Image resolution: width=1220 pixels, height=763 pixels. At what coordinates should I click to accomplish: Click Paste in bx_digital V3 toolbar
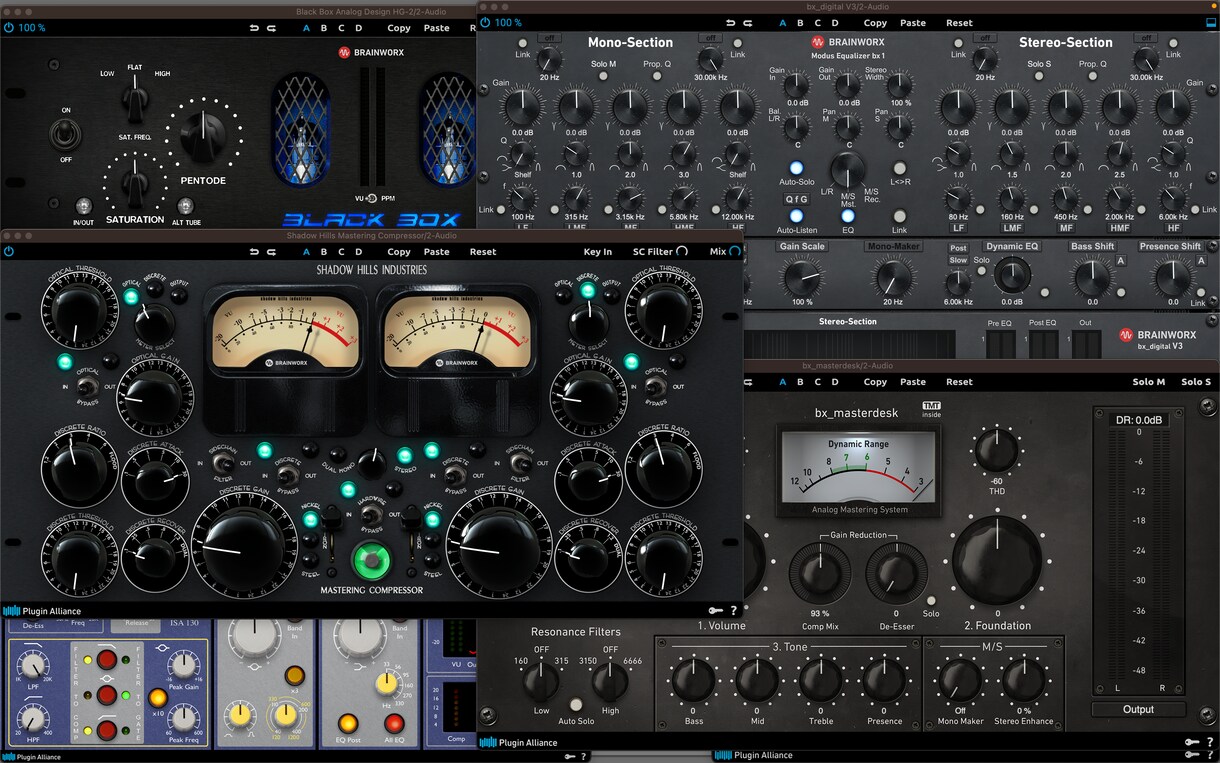pyautogui.click(x=913, y=23)
